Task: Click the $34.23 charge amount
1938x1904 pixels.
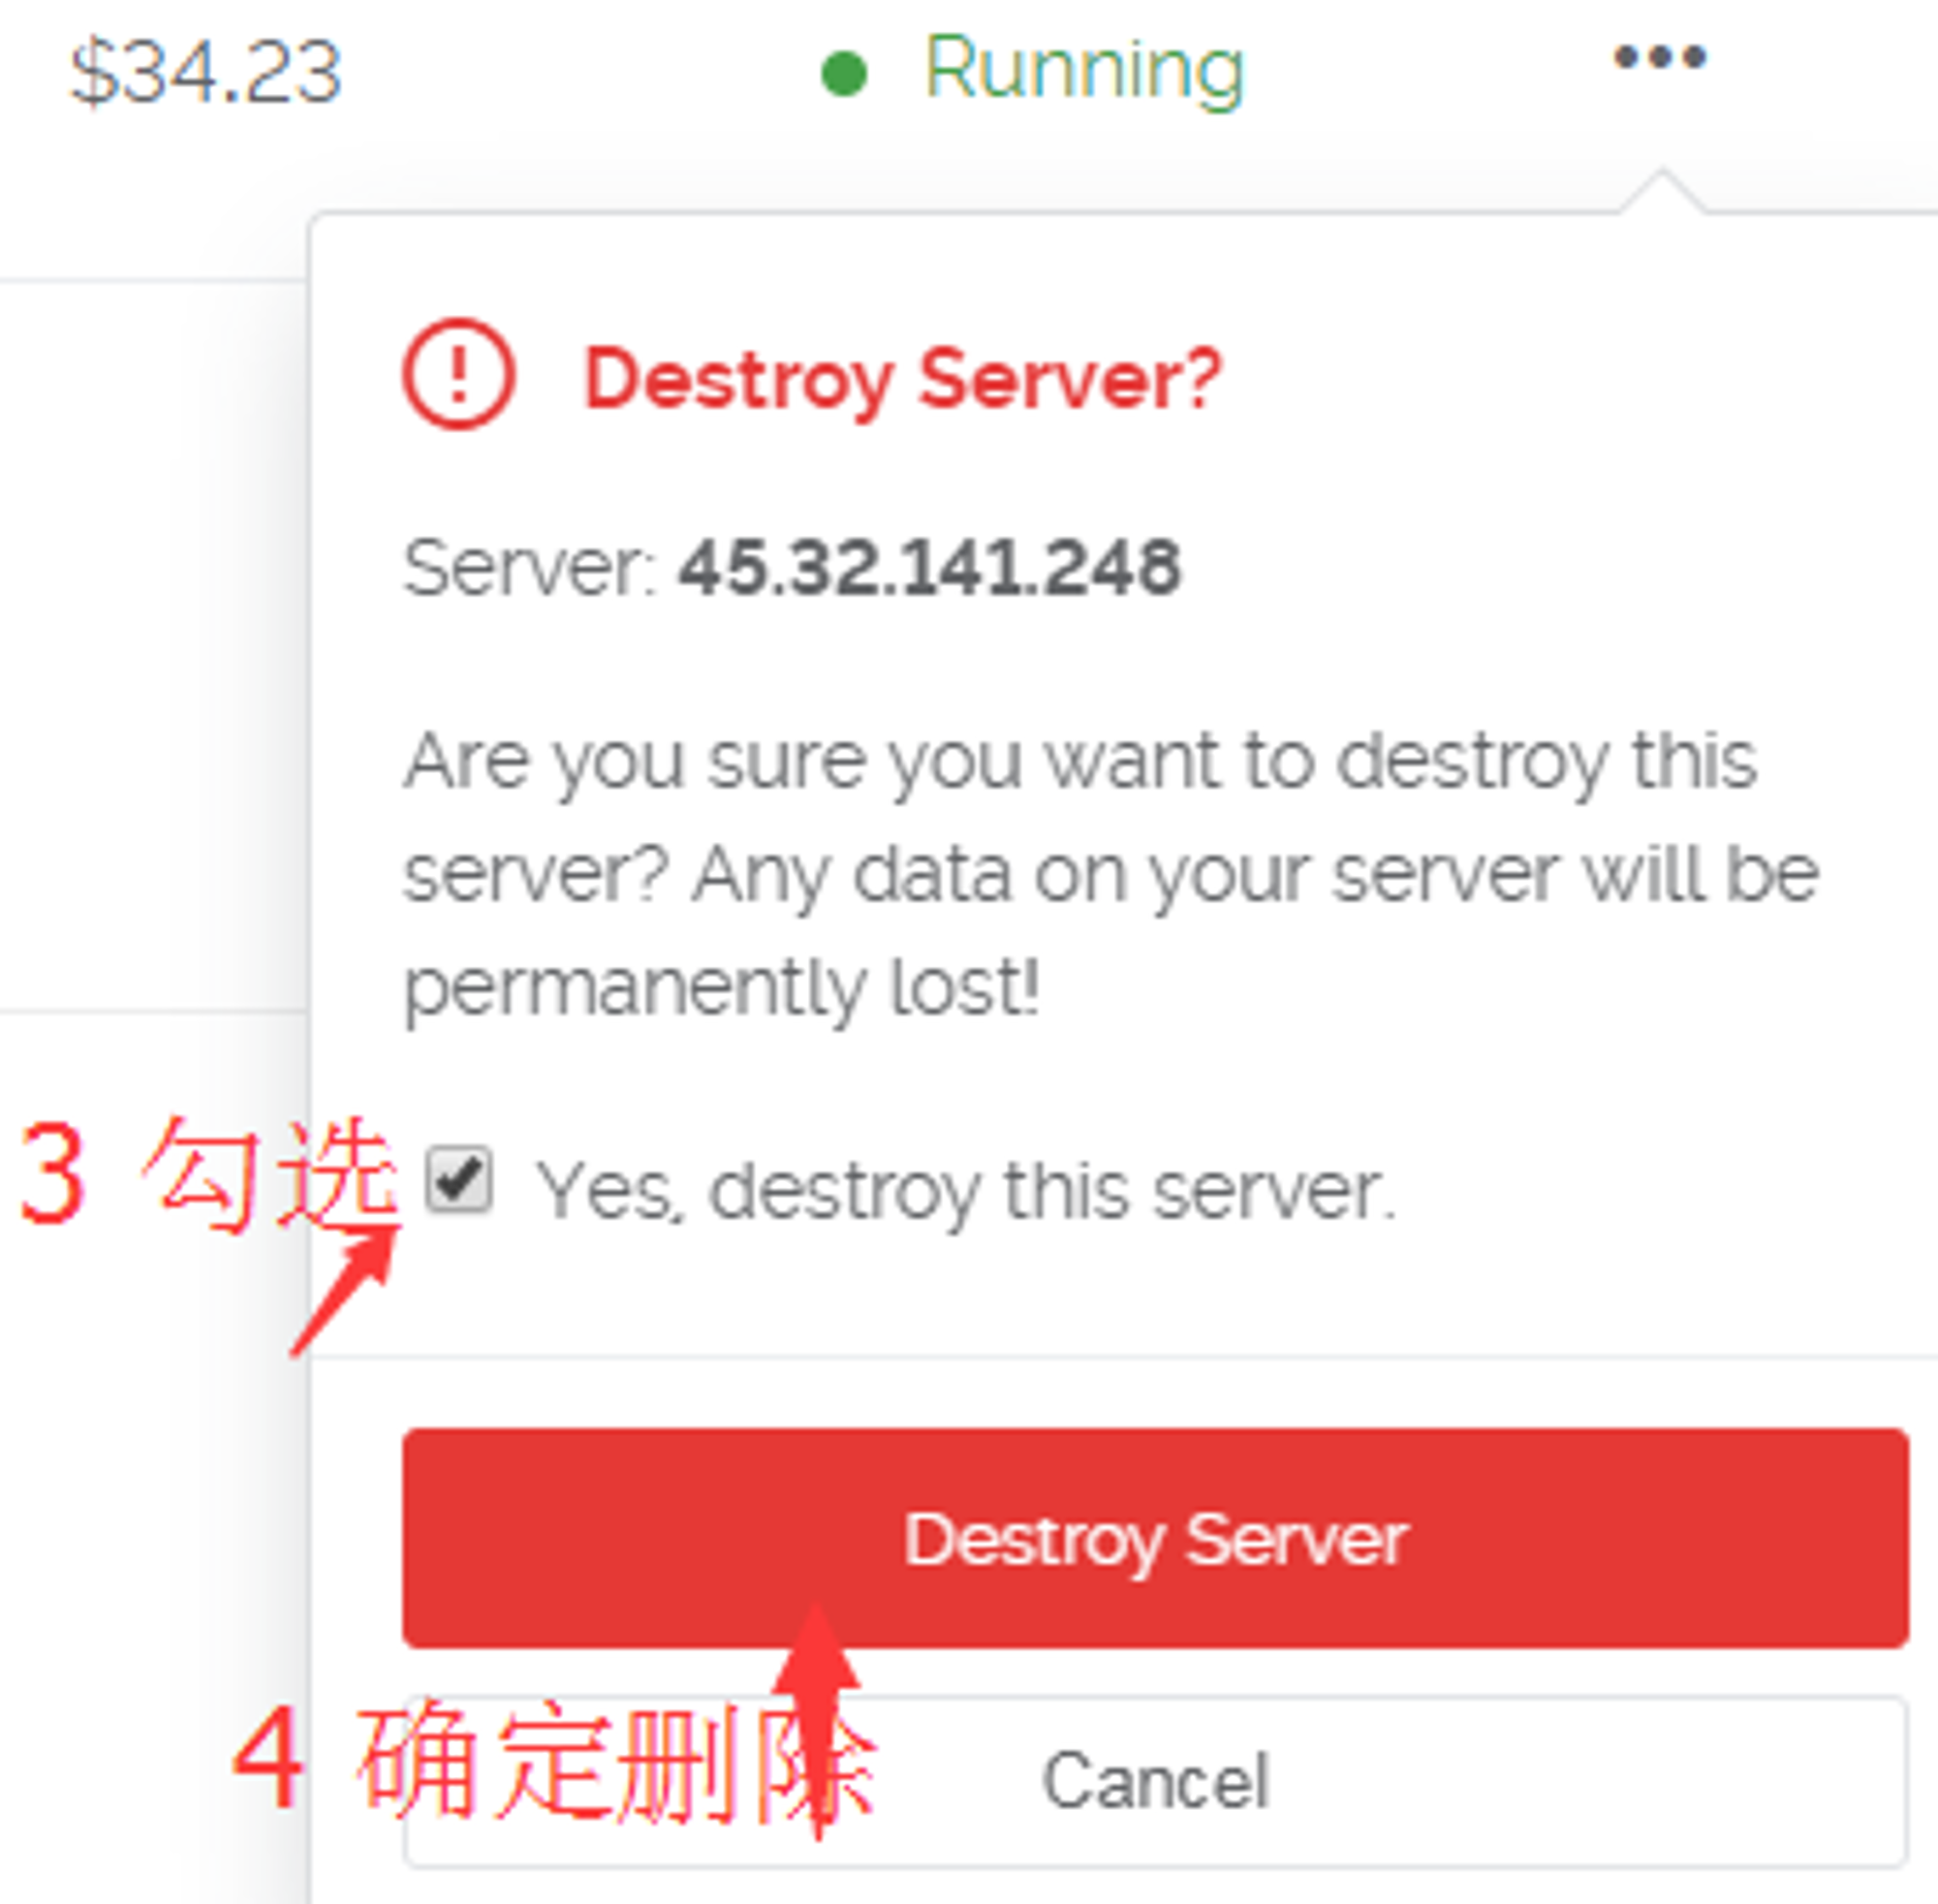Action: (206, 72)
